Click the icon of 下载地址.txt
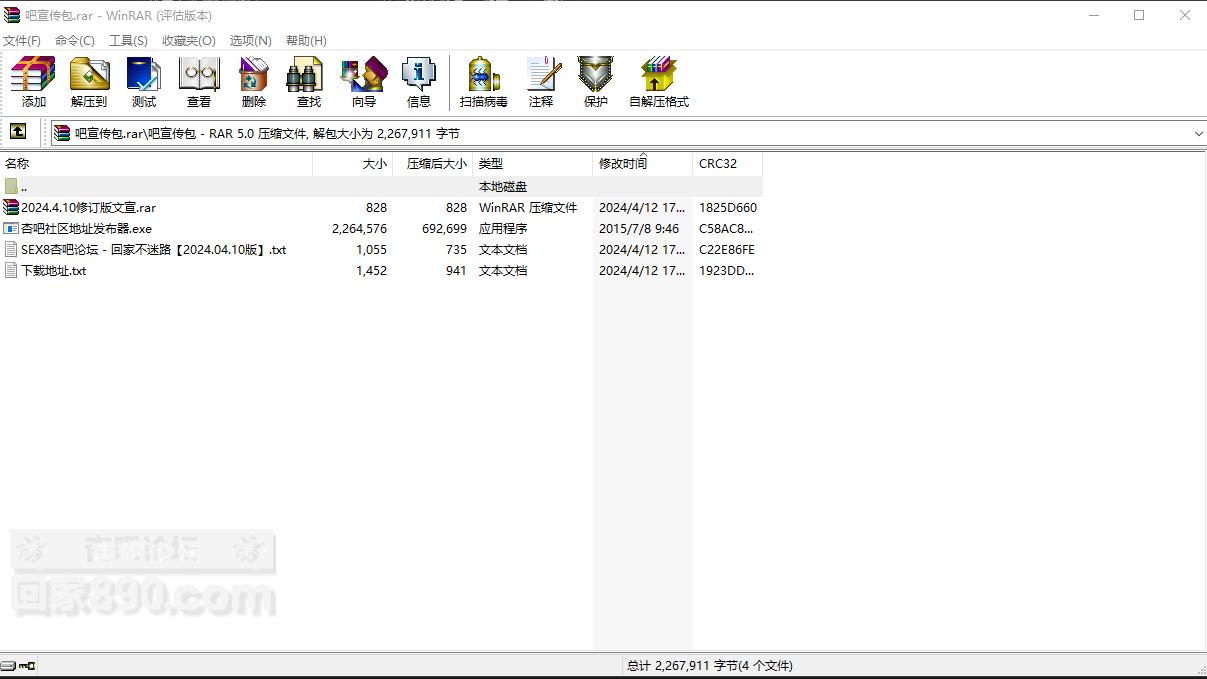1207x679 pixels. [11, 270]
